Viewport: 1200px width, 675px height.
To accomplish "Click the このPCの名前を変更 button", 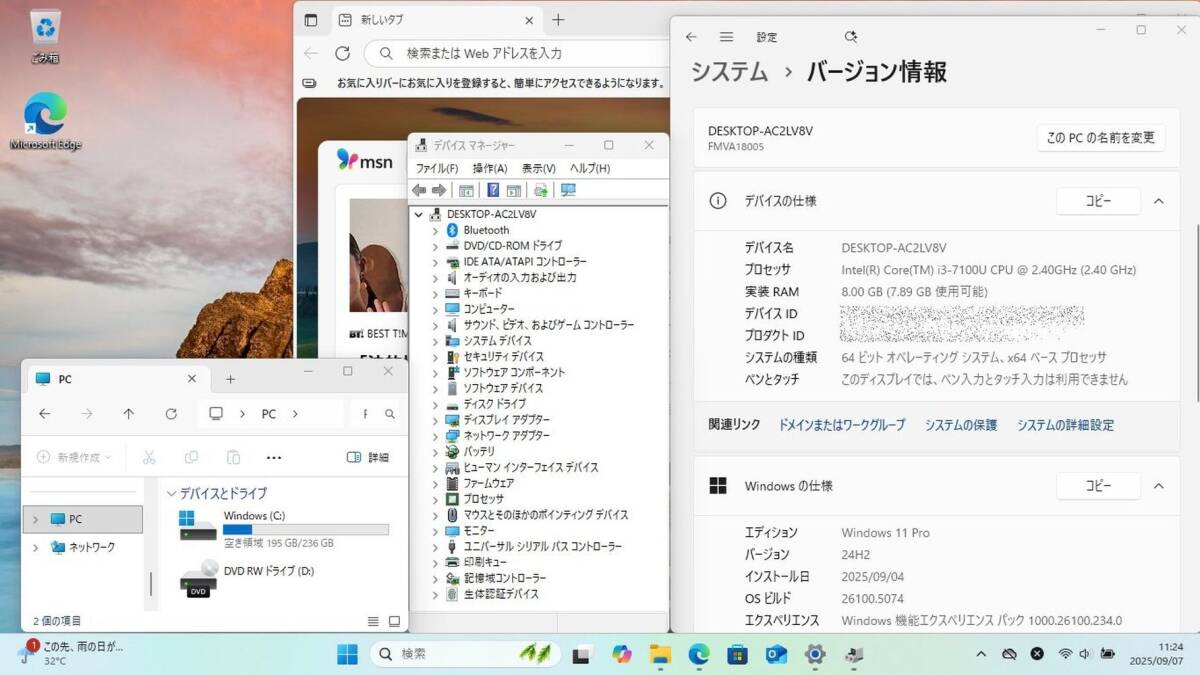I will pyautogui.click(x=1100, y=138).
